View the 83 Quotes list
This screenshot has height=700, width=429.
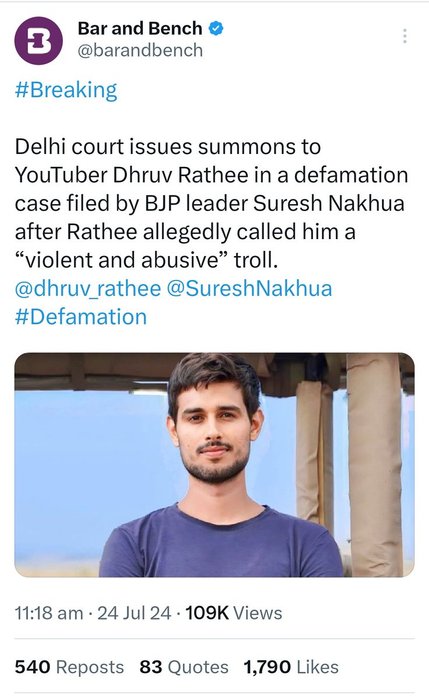pyautogui.click(x=184, y=667)
